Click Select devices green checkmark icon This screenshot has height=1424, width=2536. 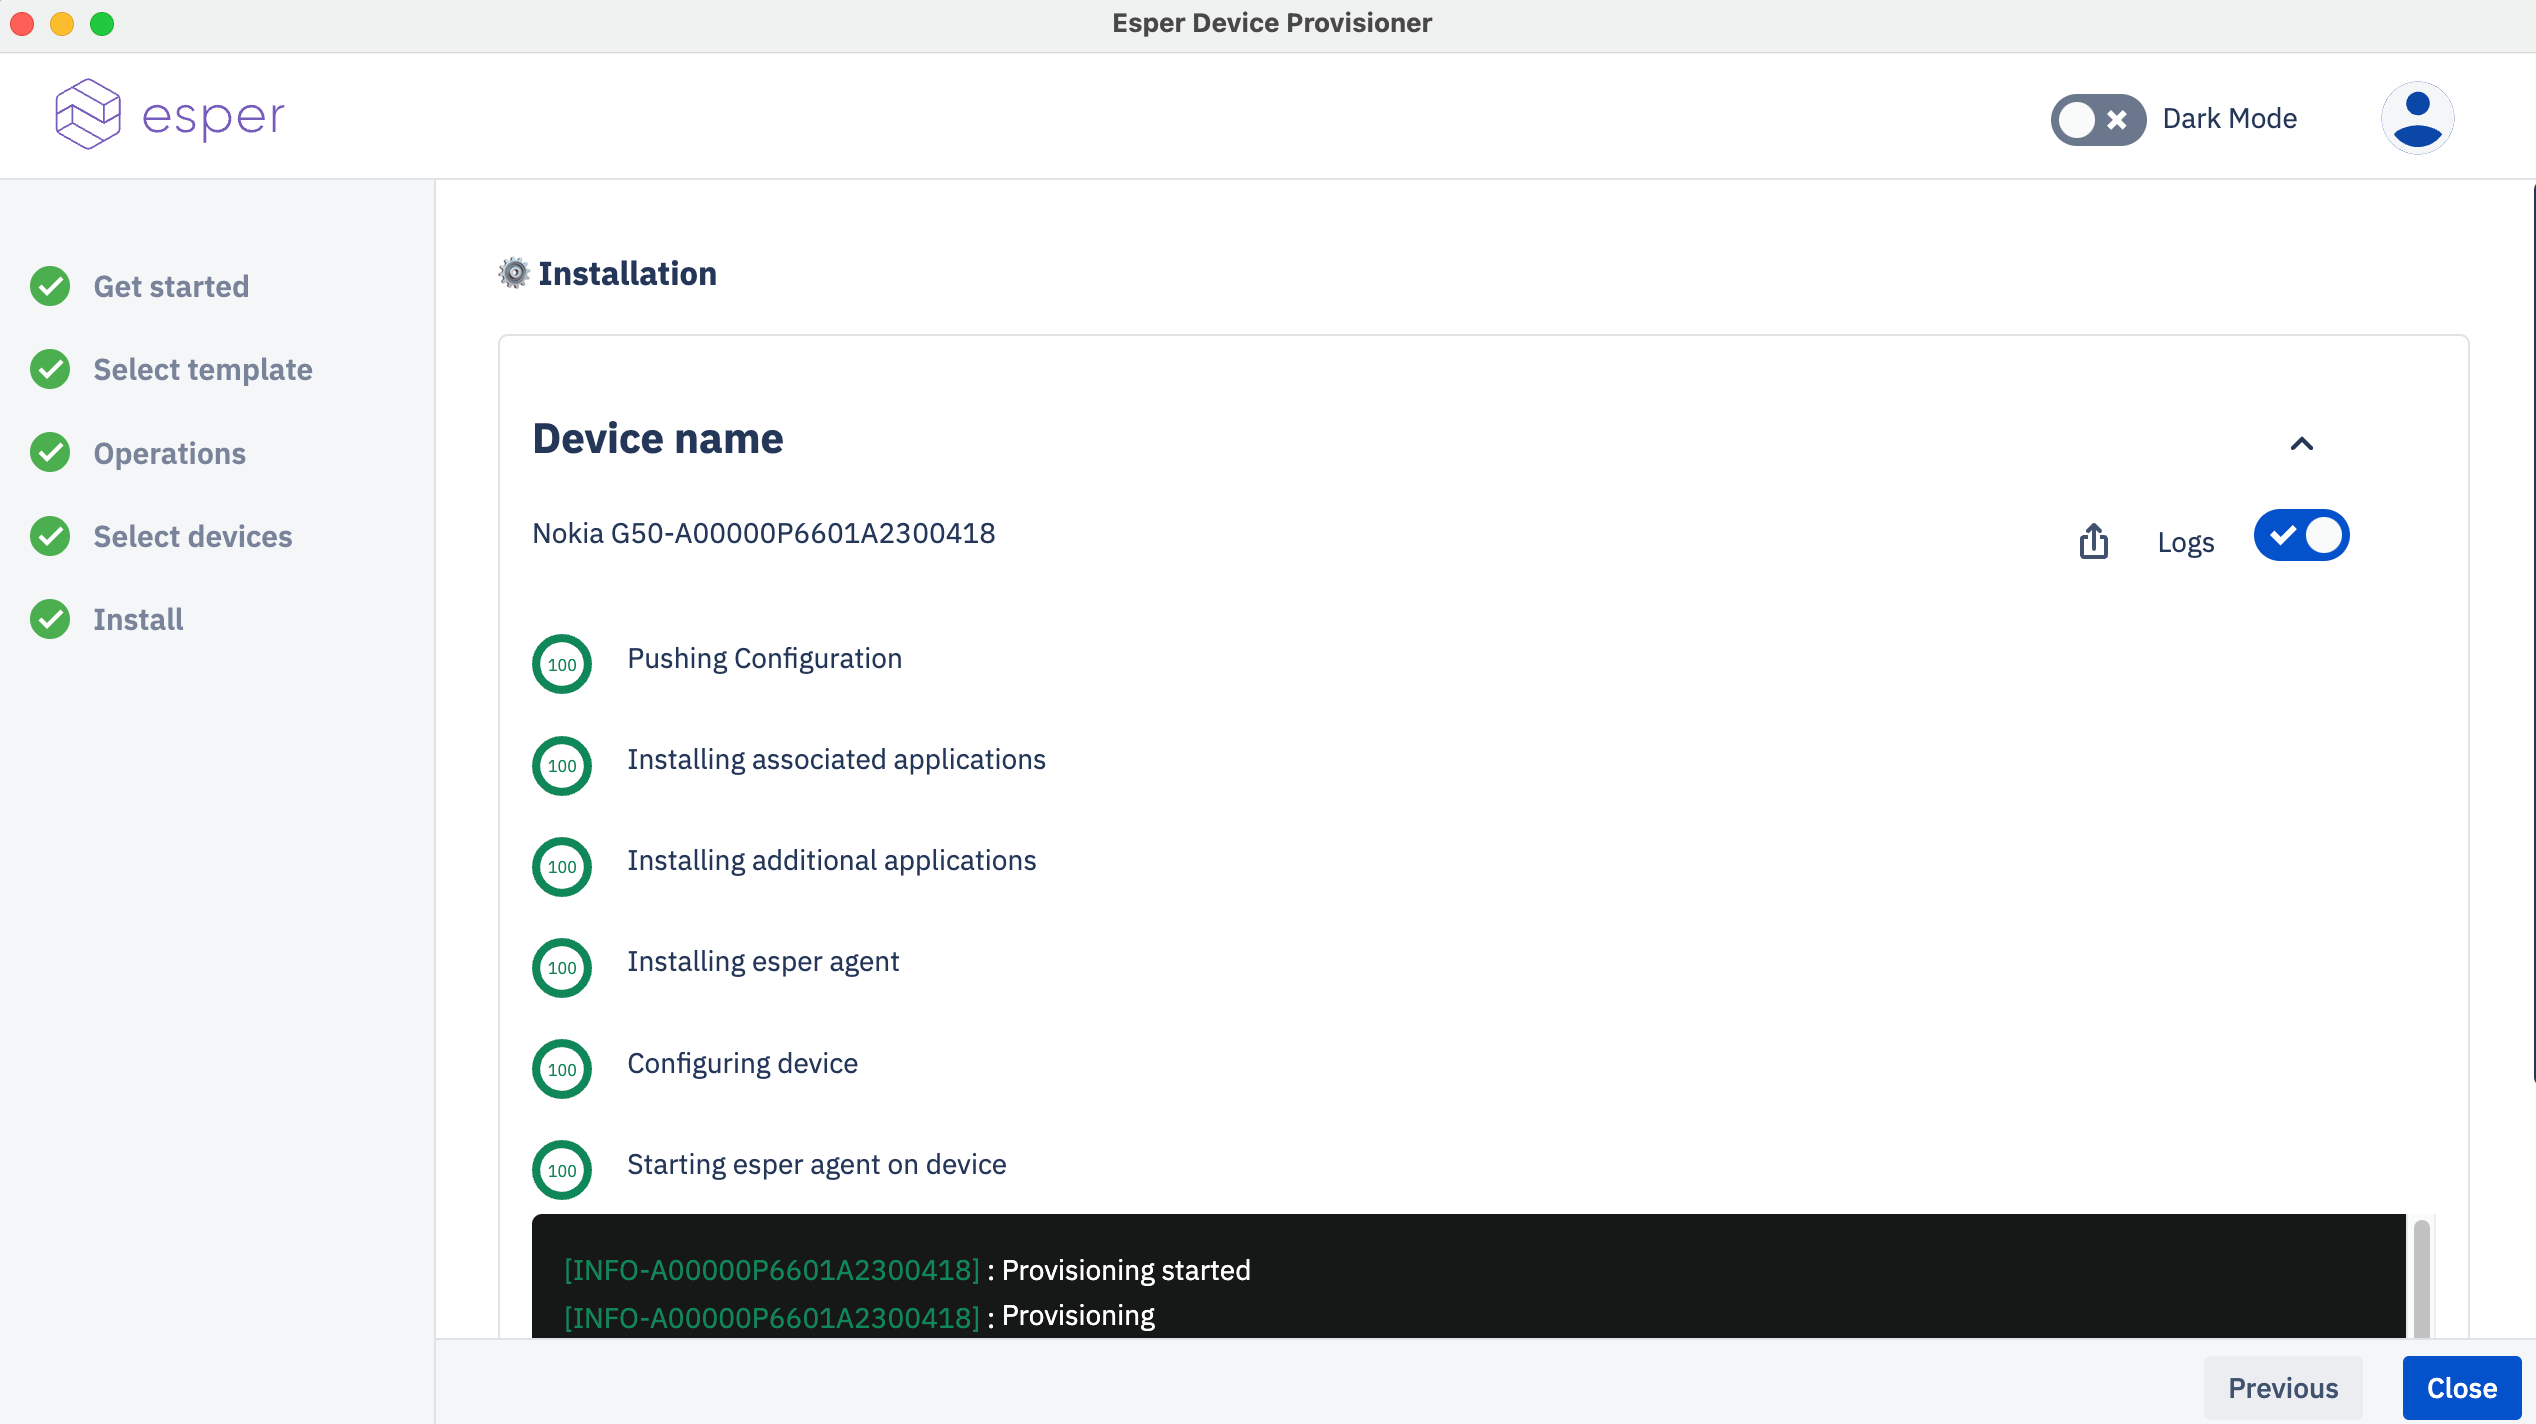click(x=50, y=536)
